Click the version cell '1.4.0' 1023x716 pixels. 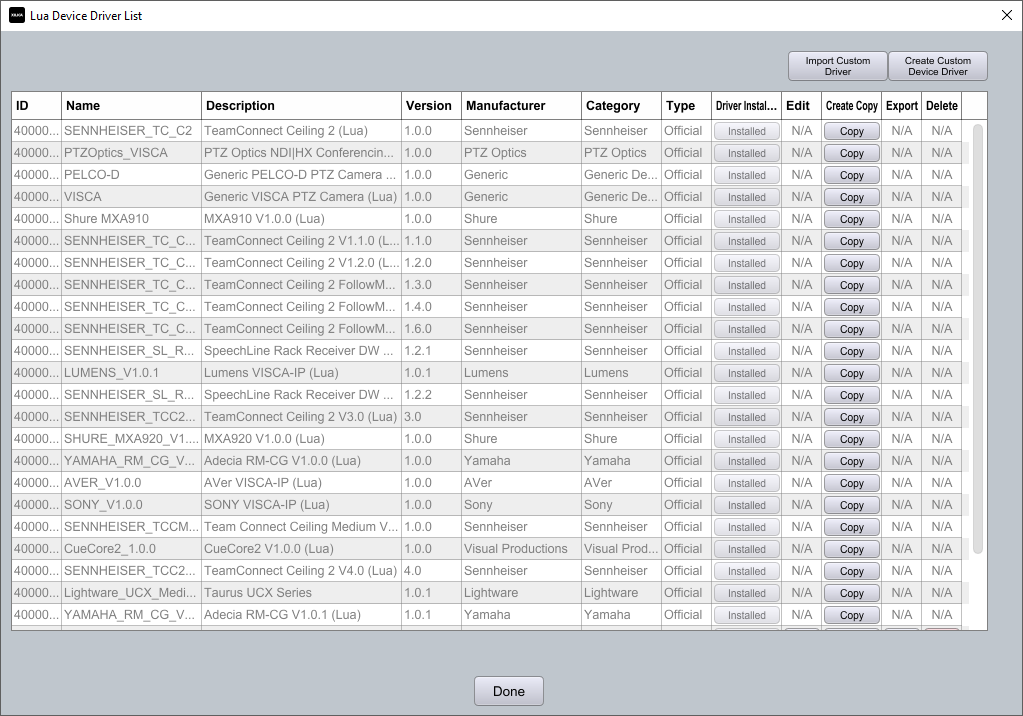[431, 307]
